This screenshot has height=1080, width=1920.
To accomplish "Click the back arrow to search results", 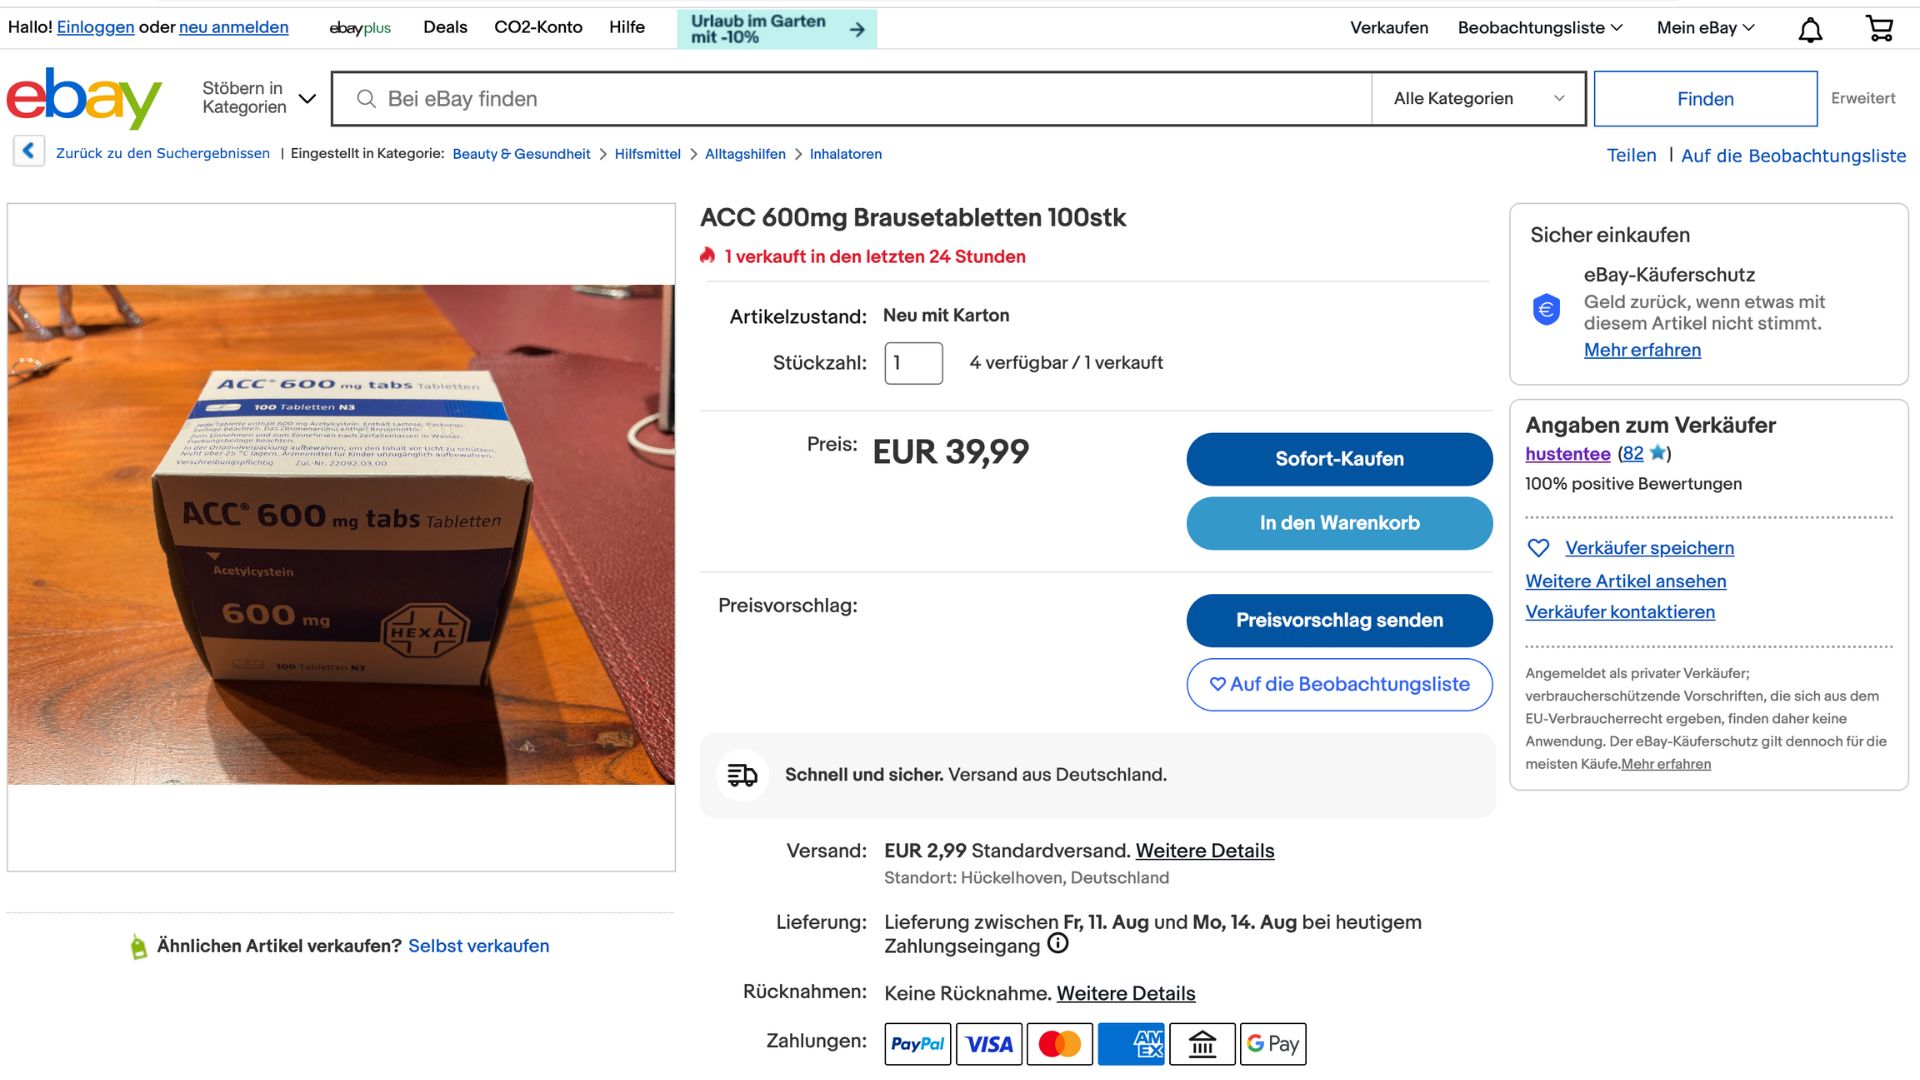I will 28,152.
